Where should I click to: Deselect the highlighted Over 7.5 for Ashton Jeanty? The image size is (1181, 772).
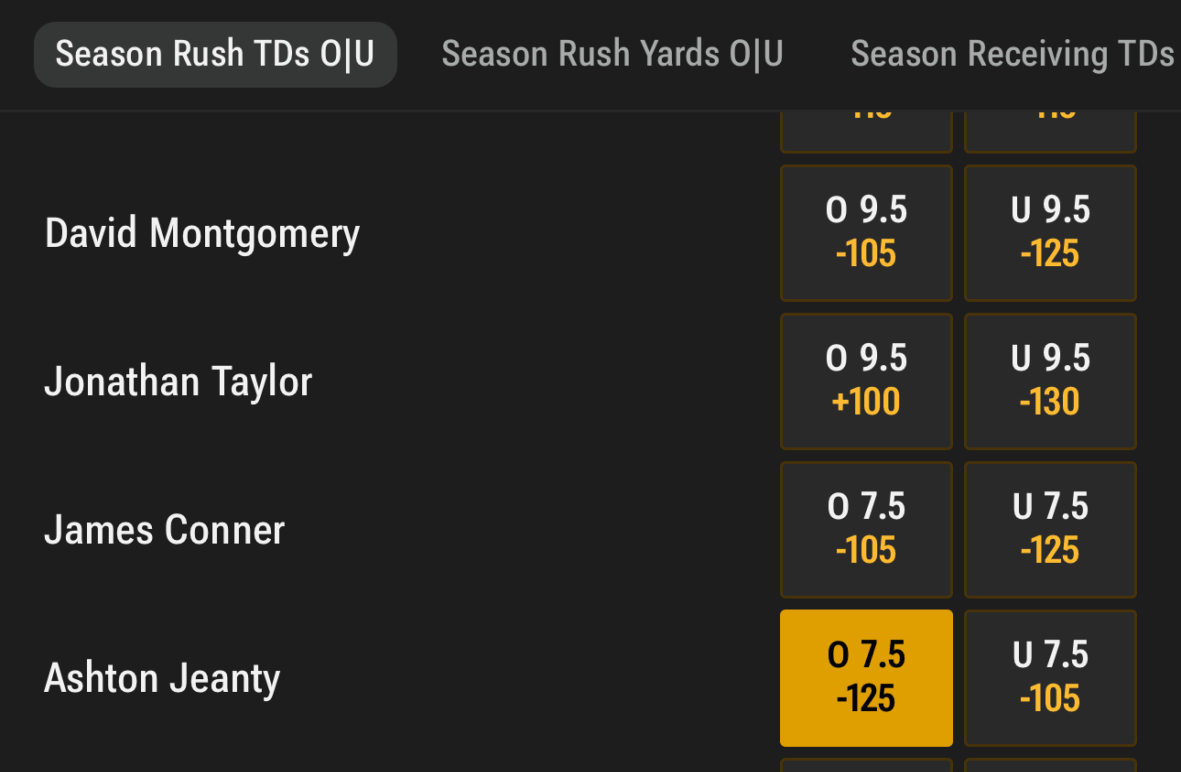[x=866, y=677]
